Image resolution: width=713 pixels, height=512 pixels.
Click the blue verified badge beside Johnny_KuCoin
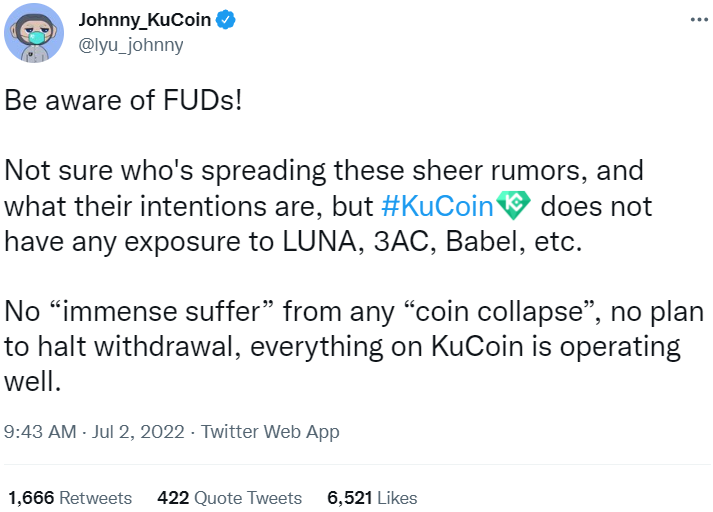click(x=225, y=20)
